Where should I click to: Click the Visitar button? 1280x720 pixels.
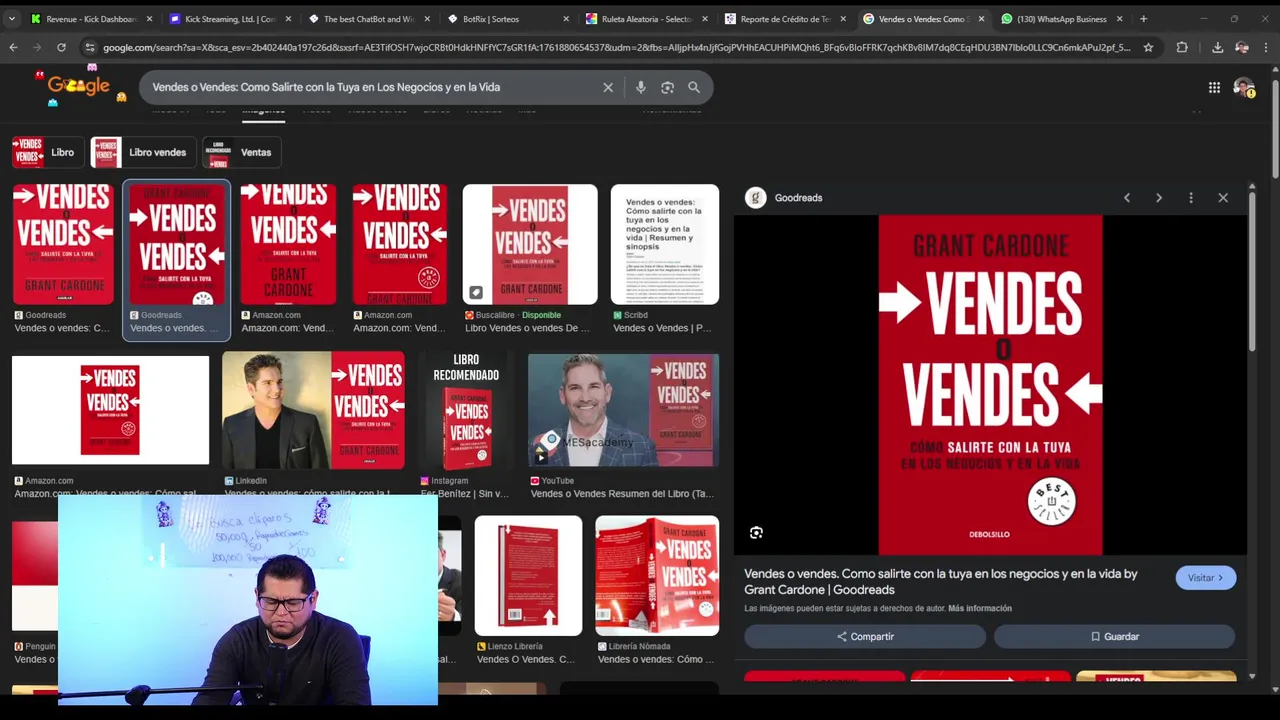tap(1205, 578)
